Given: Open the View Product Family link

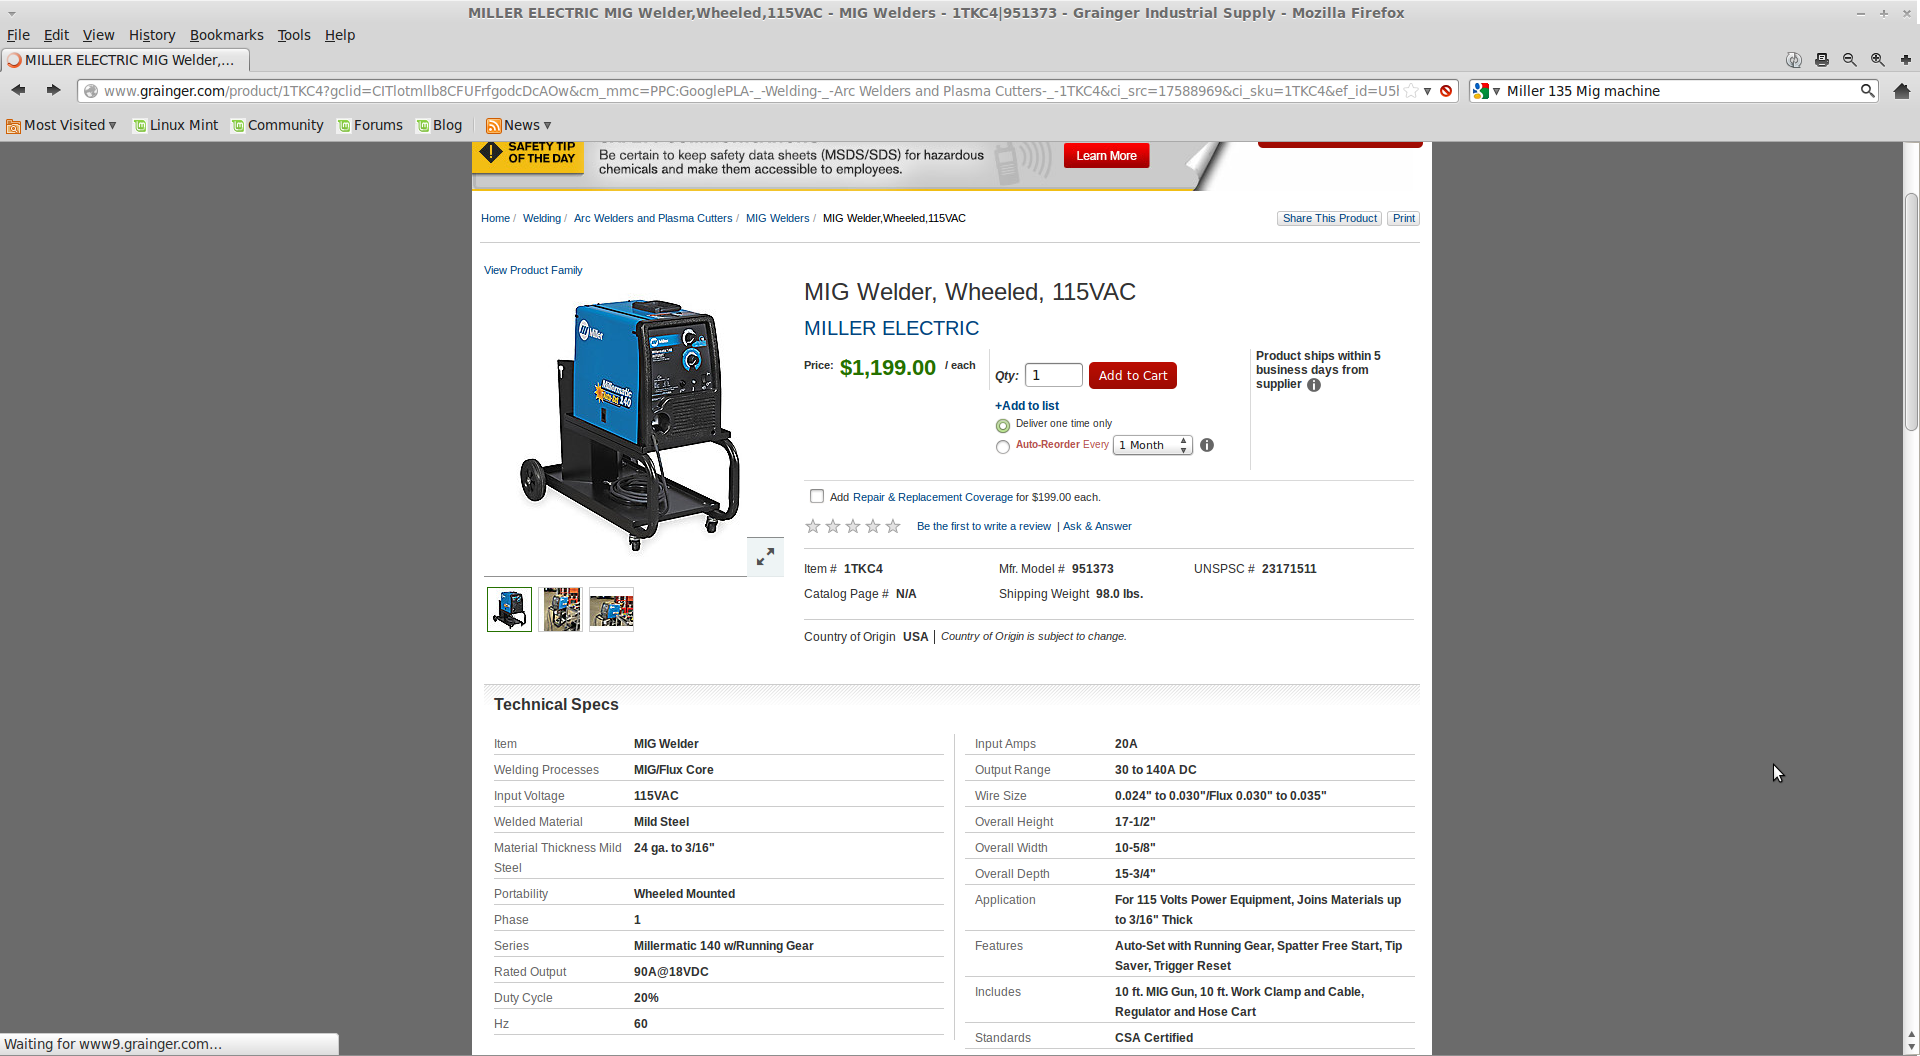Looking at the screenshot, I should click(533, 271).
